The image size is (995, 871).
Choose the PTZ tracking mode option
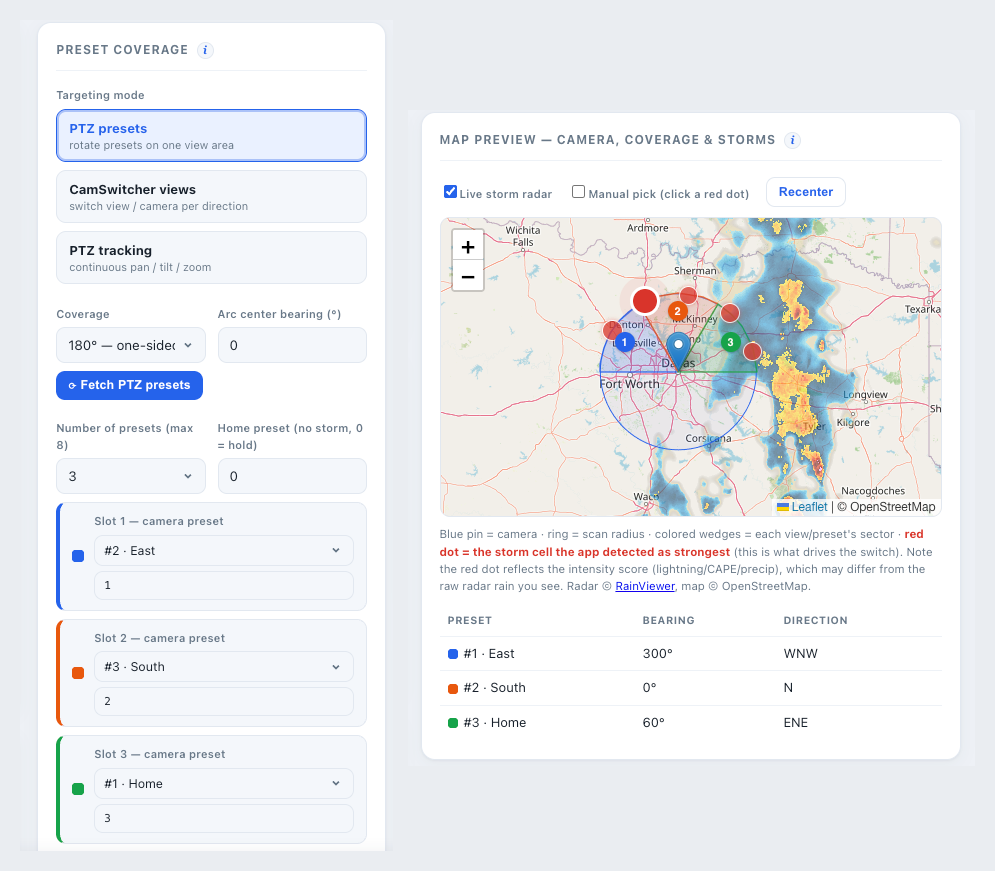(x=211, y=258)
